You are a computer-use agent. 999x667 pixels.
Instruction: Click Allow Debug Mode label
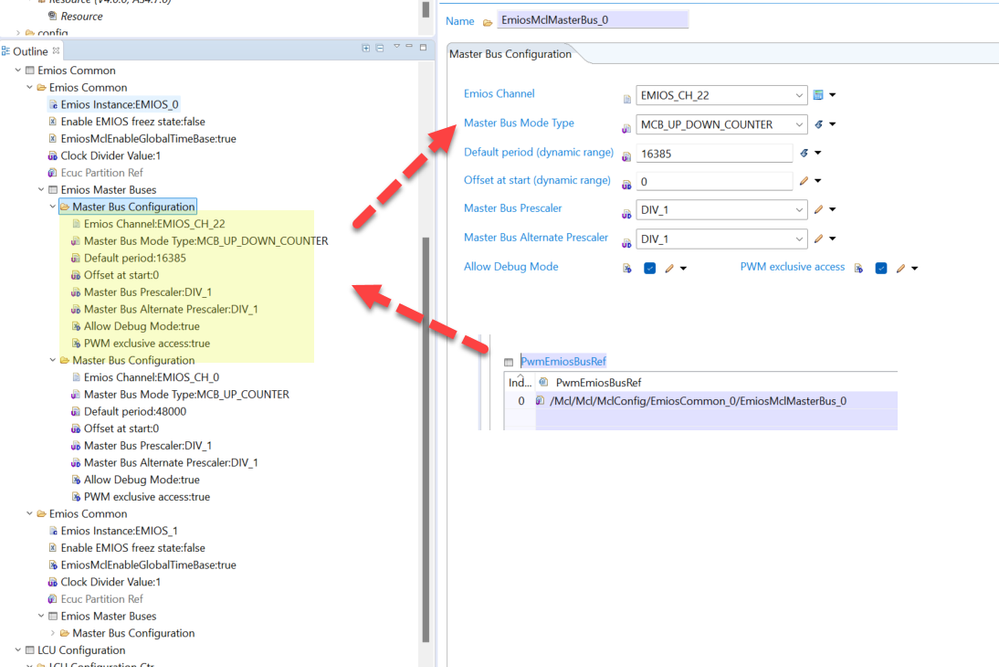[511, 267]
